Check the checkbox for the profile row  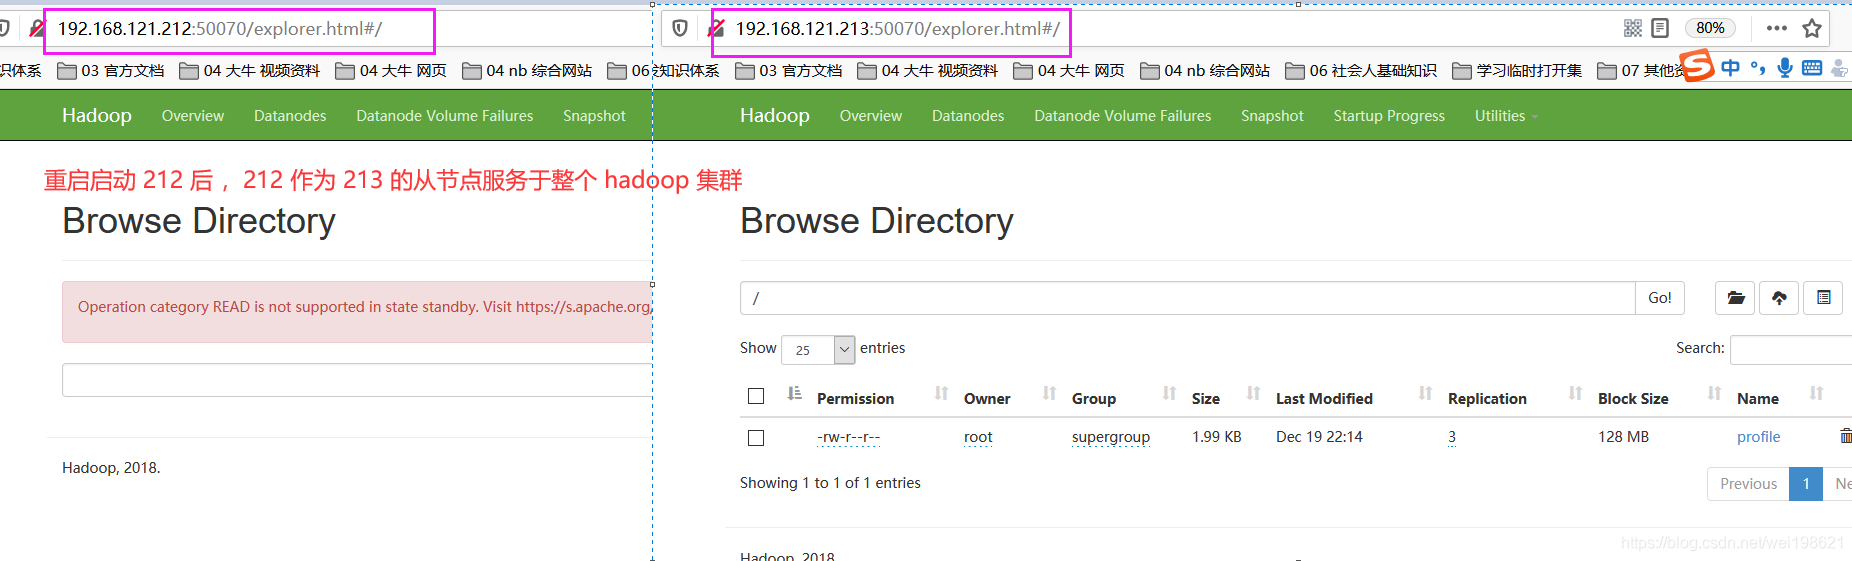[756, 438]
